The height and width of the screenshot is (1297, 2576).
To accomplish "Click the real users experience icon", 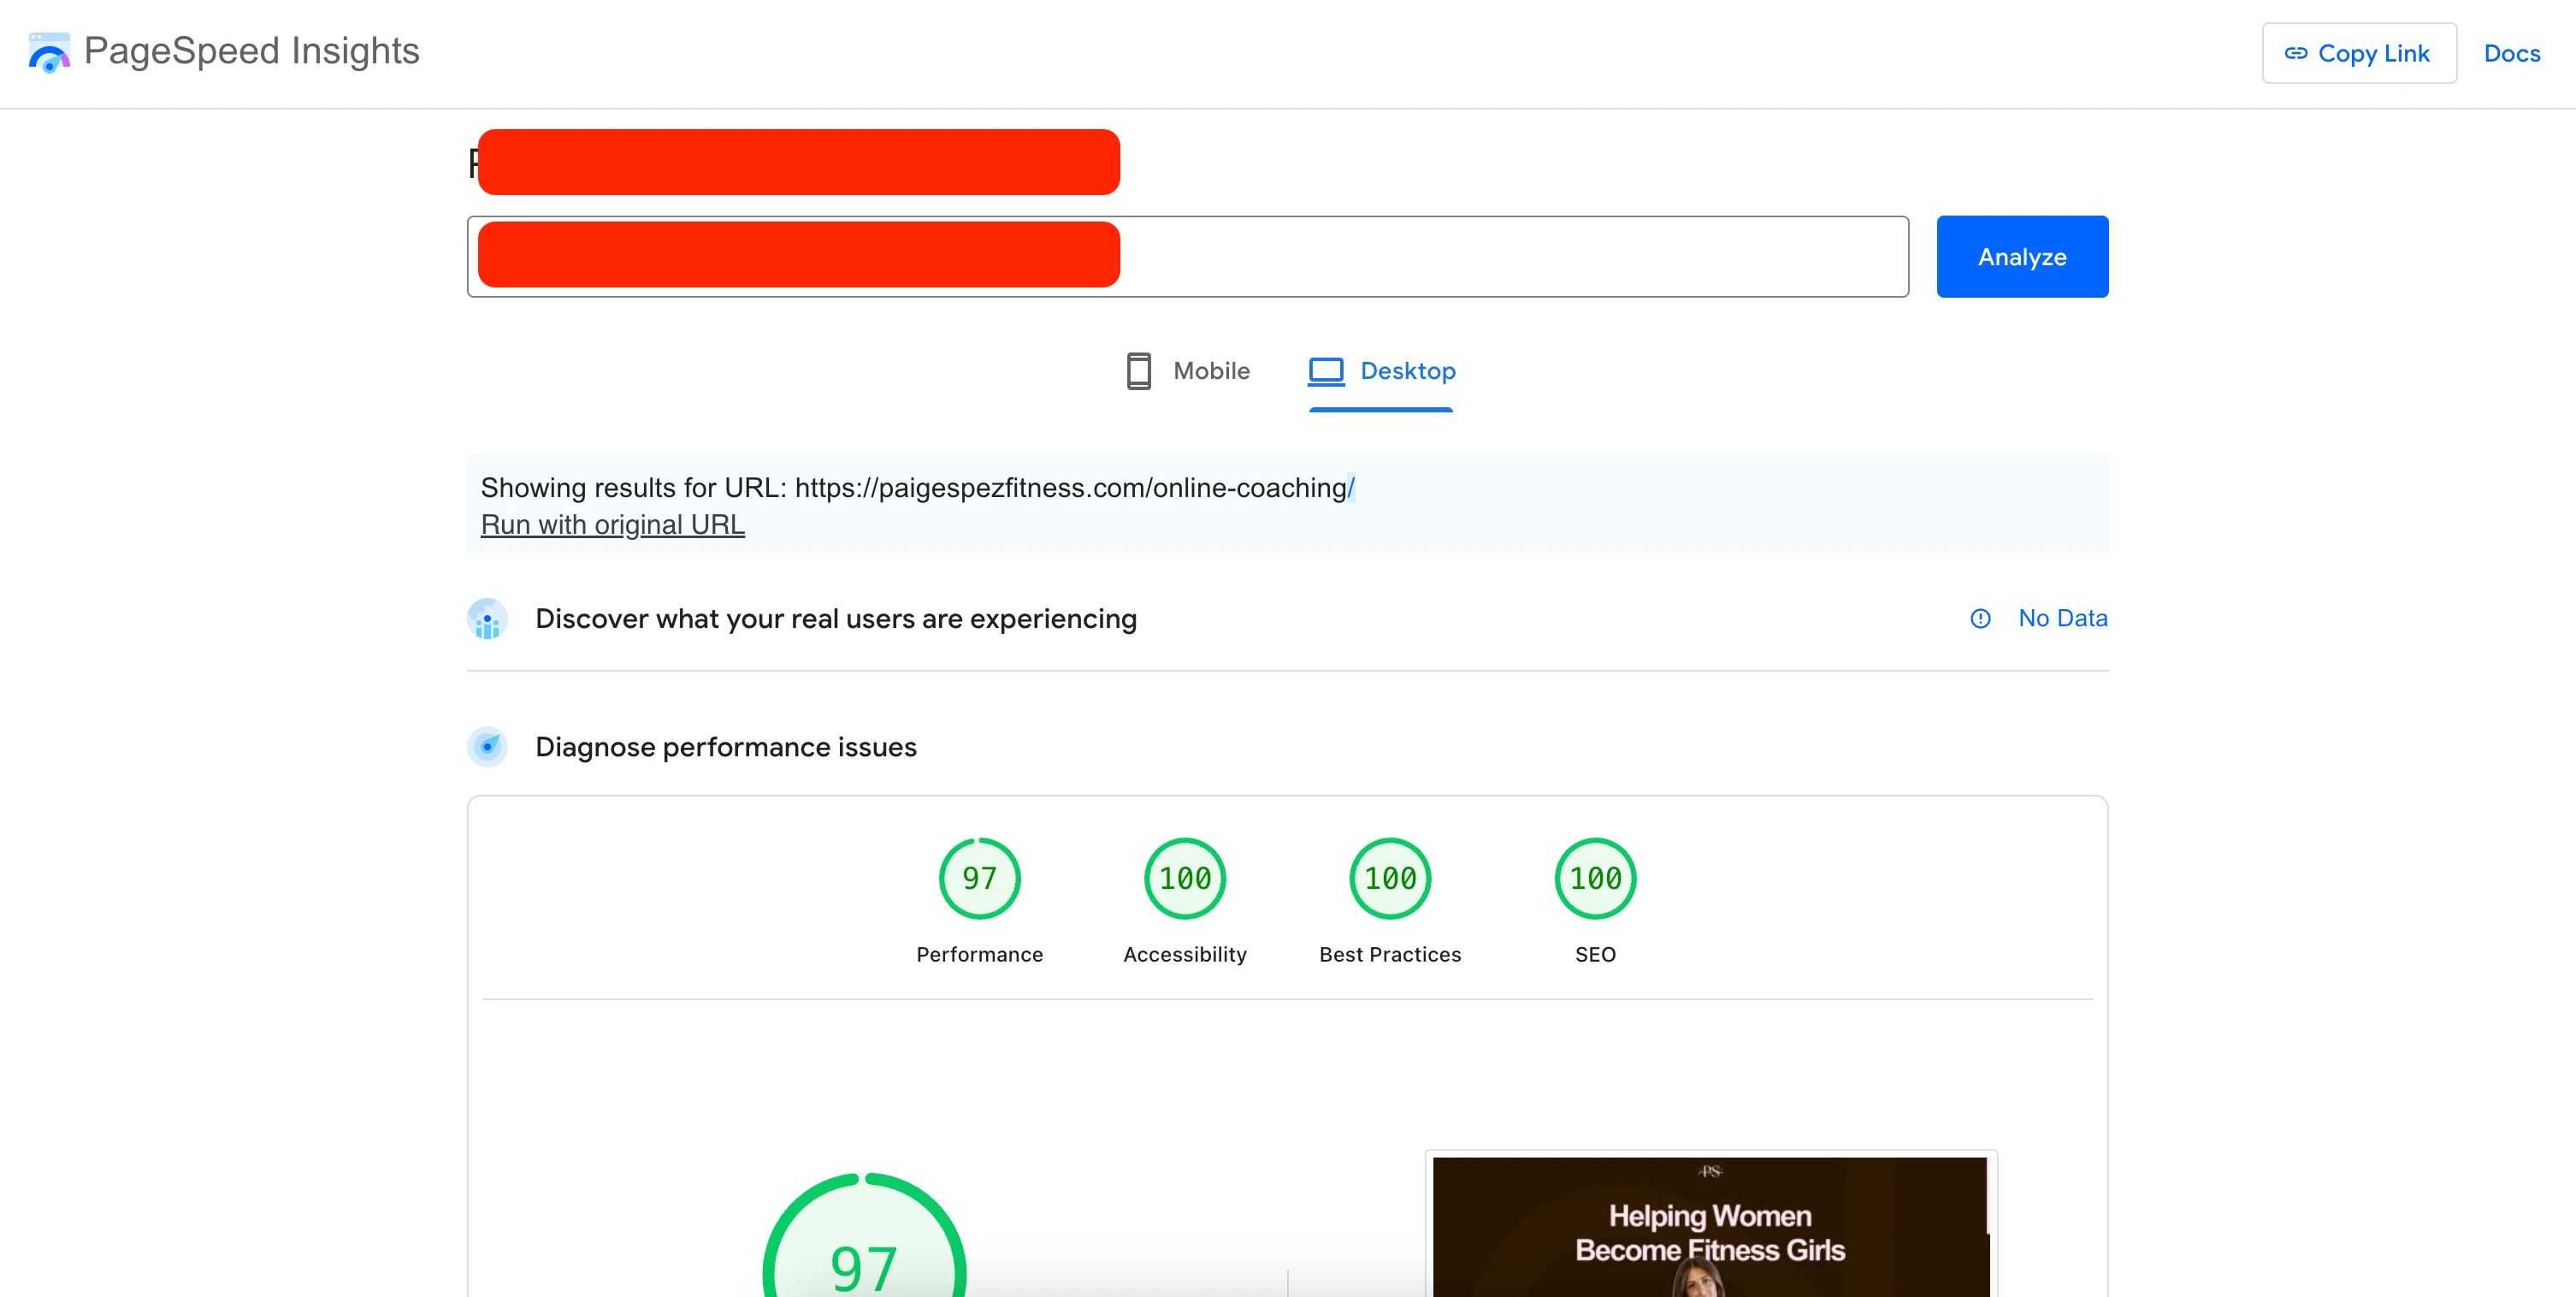I will coord(488,619).
